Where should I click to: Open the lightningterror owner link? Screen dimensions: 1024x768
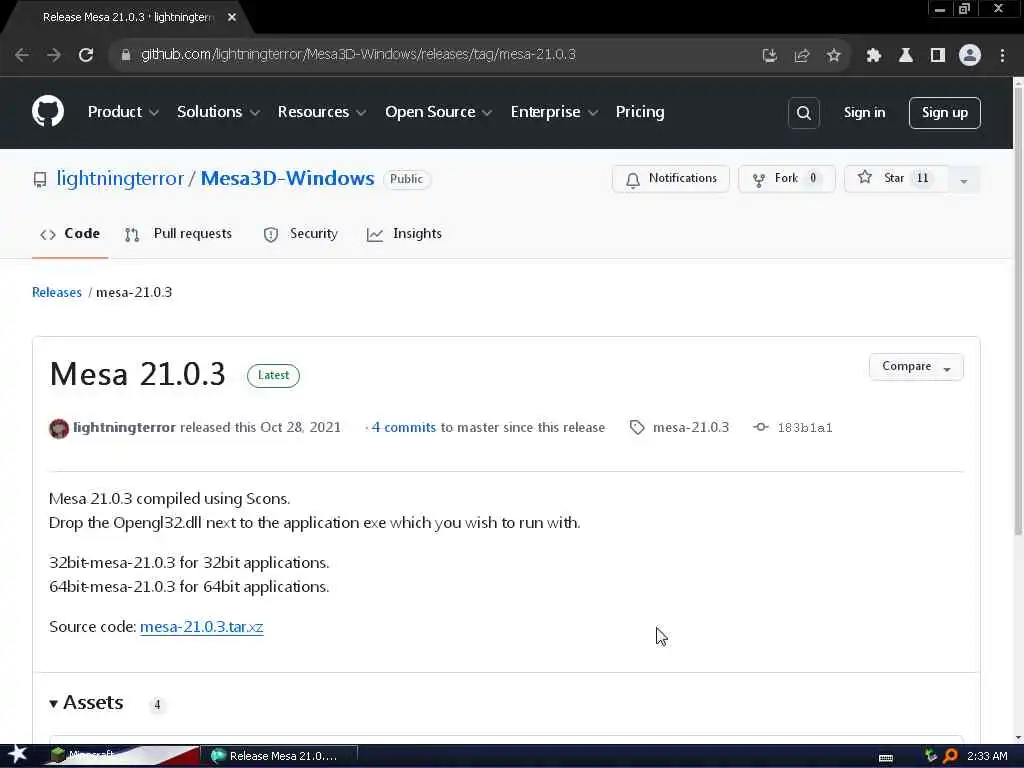click(120, 178)
